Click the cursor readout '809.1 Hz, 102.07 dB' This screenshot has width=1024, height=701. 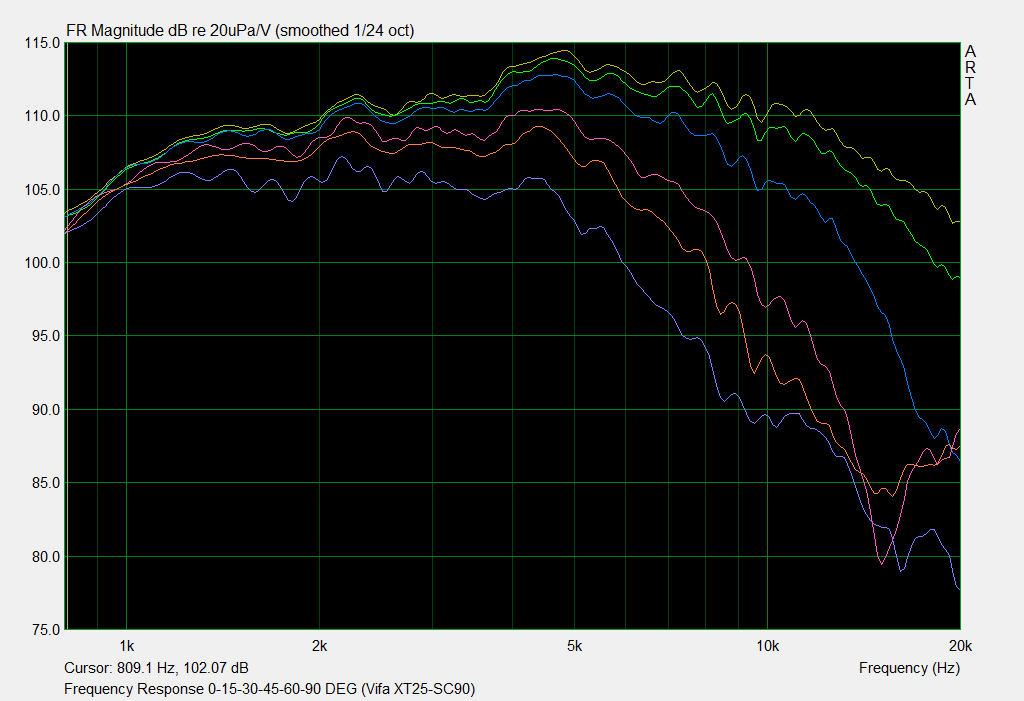coord(183,668)
